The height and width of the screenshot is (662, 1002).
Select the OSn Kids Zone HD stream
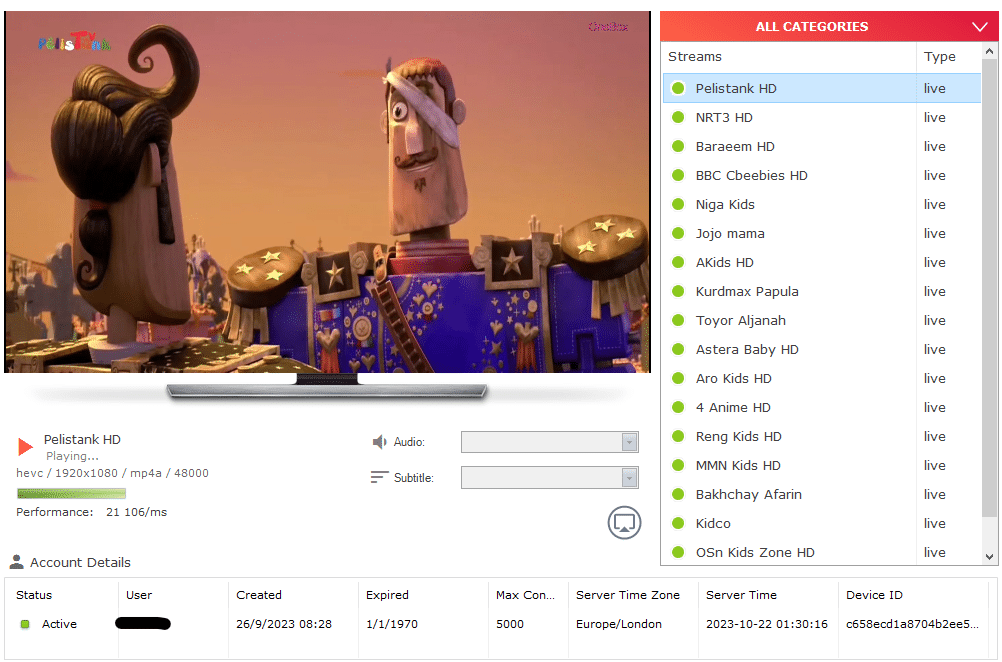tap(822, 552)
